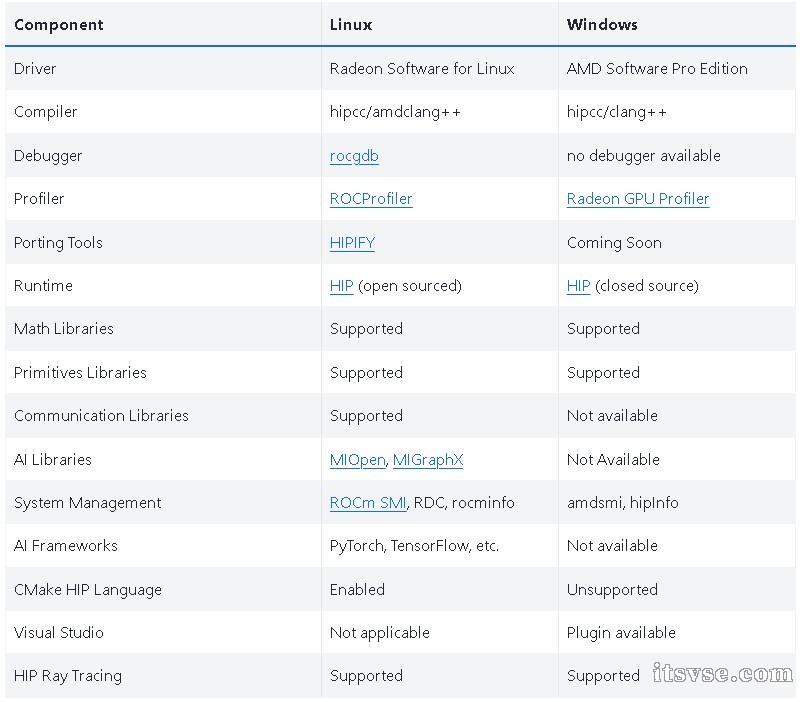
Task: Click the Windows column header
Action: (602, 25)
